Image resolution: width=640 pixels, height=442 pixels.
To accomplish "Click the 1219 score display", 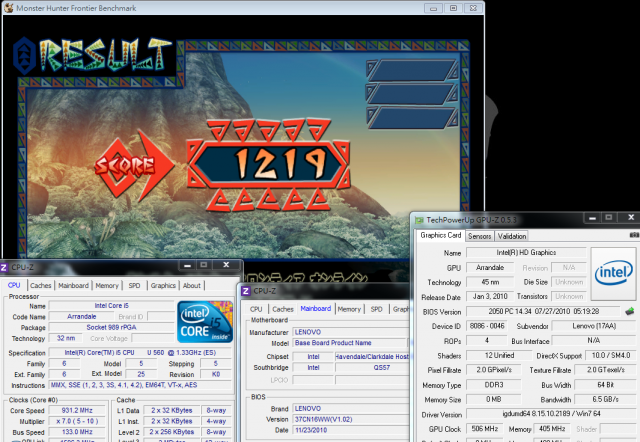I will click(269, 164).
